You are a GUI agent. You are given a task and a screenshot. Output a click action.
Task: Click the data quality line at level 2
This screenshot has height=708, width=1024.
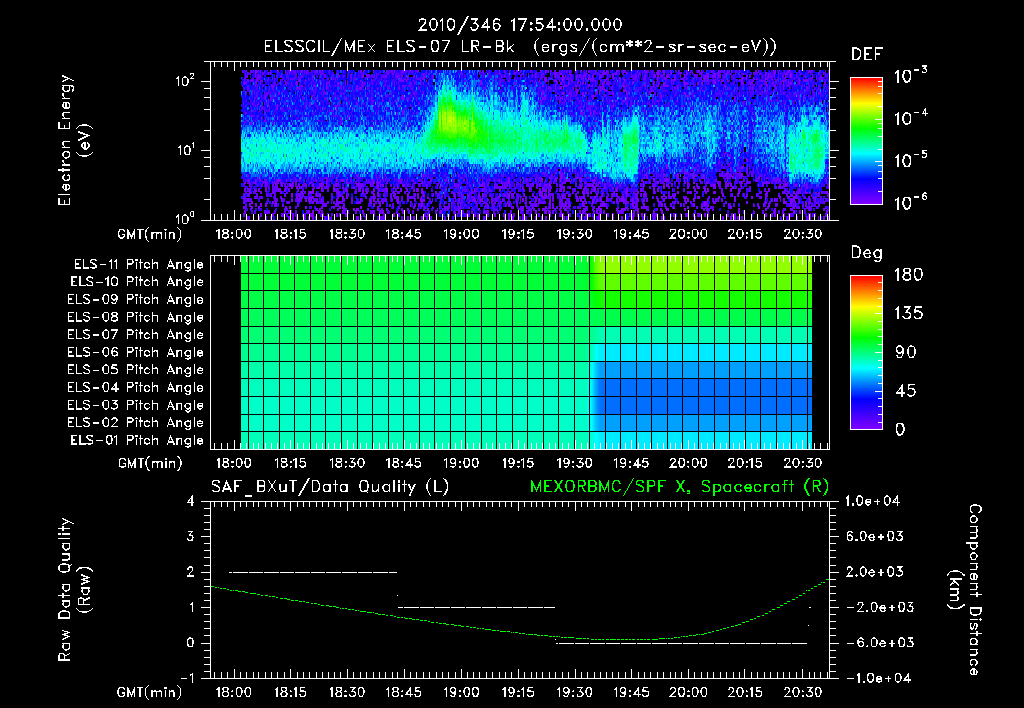pos(313,572)
